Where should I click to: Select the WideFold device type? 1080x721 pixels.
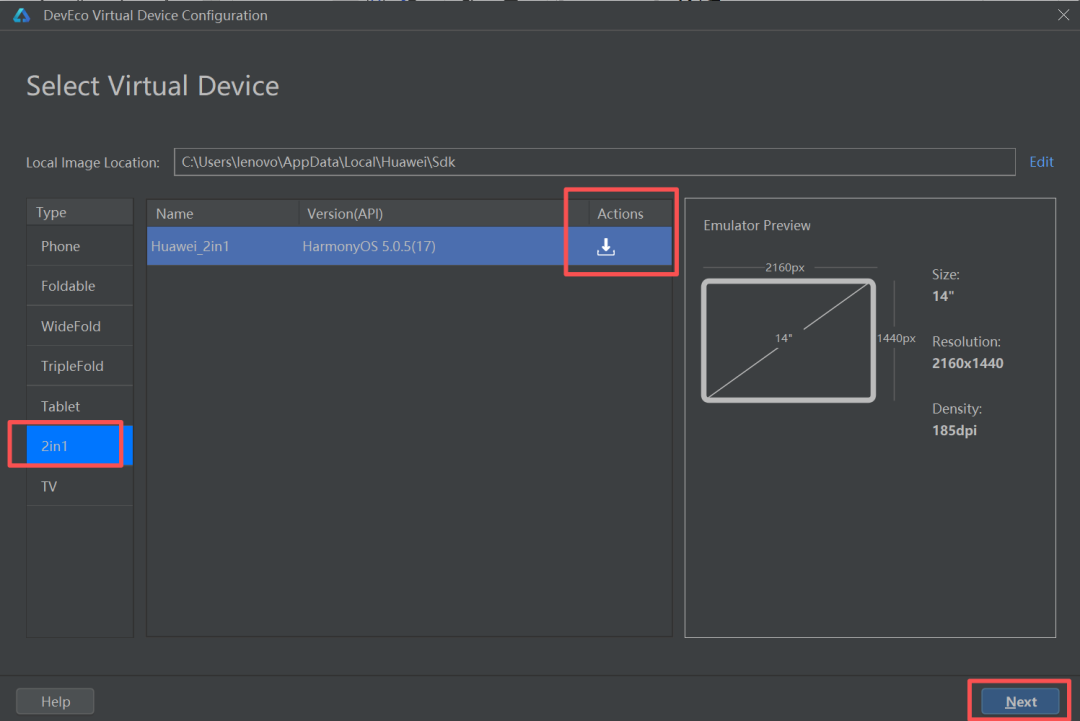(80, 326)
